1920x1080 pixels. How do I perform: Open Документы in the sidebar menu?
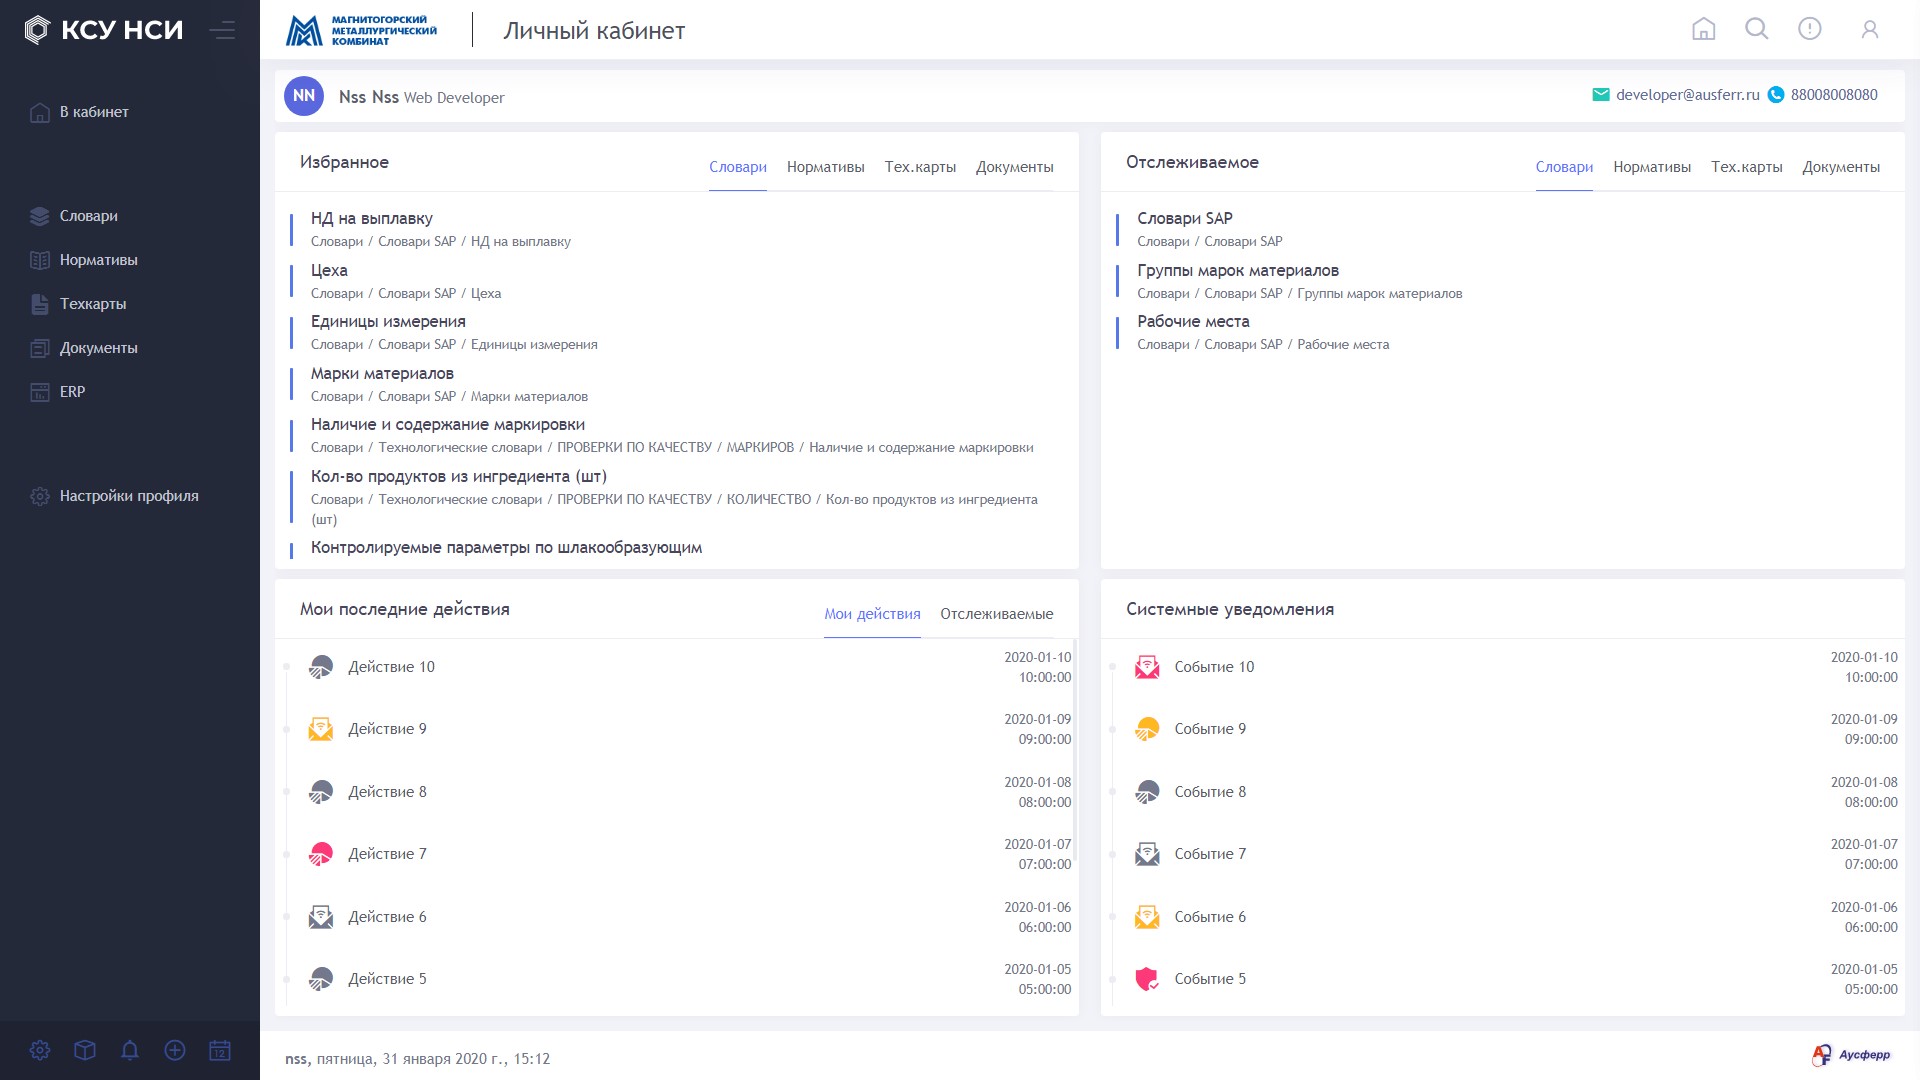click(99, 348)
